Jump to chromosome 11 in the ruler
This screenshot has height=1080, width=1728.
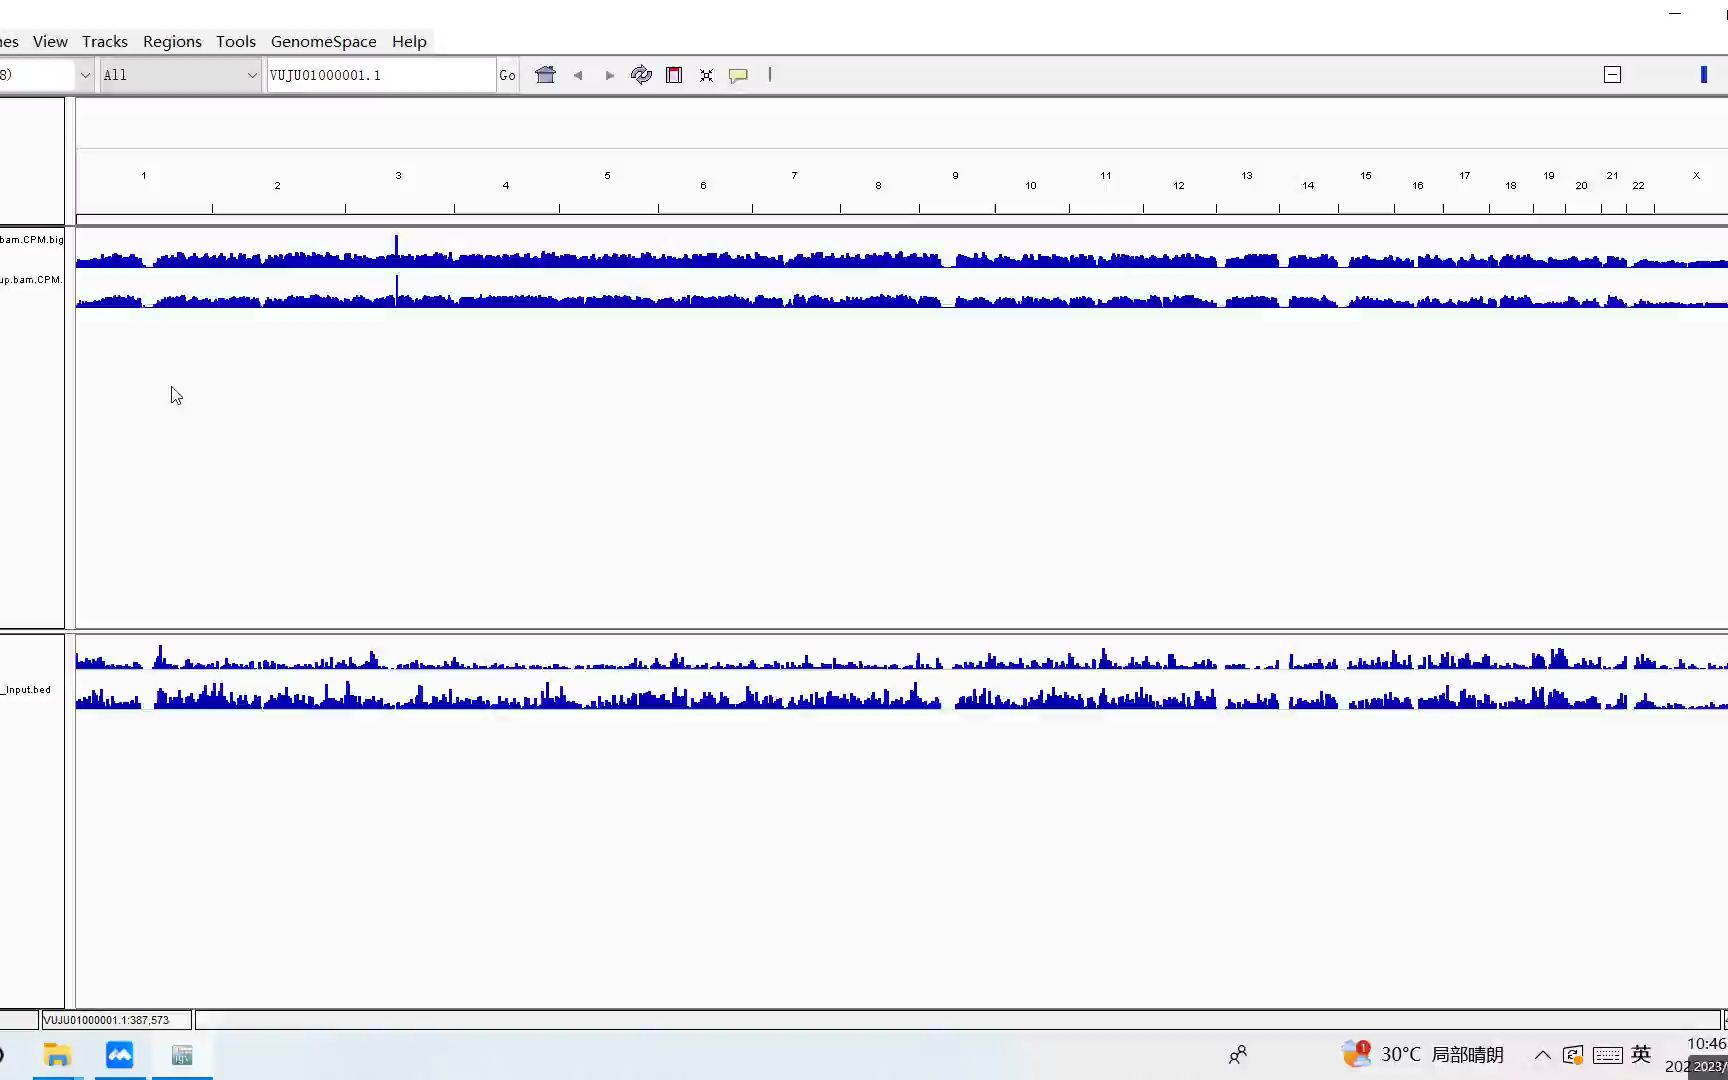(x=1105, y=176)
